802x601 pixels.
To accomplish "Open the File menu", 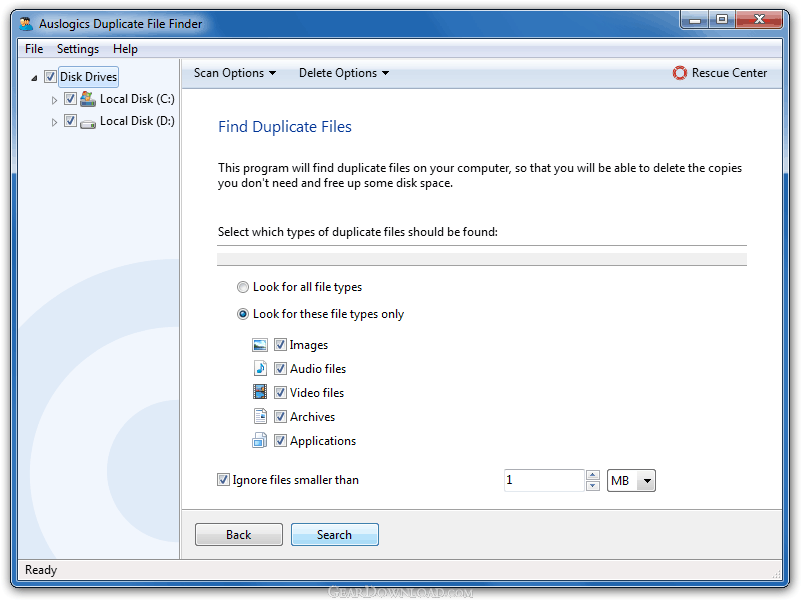I will (34, 49).
